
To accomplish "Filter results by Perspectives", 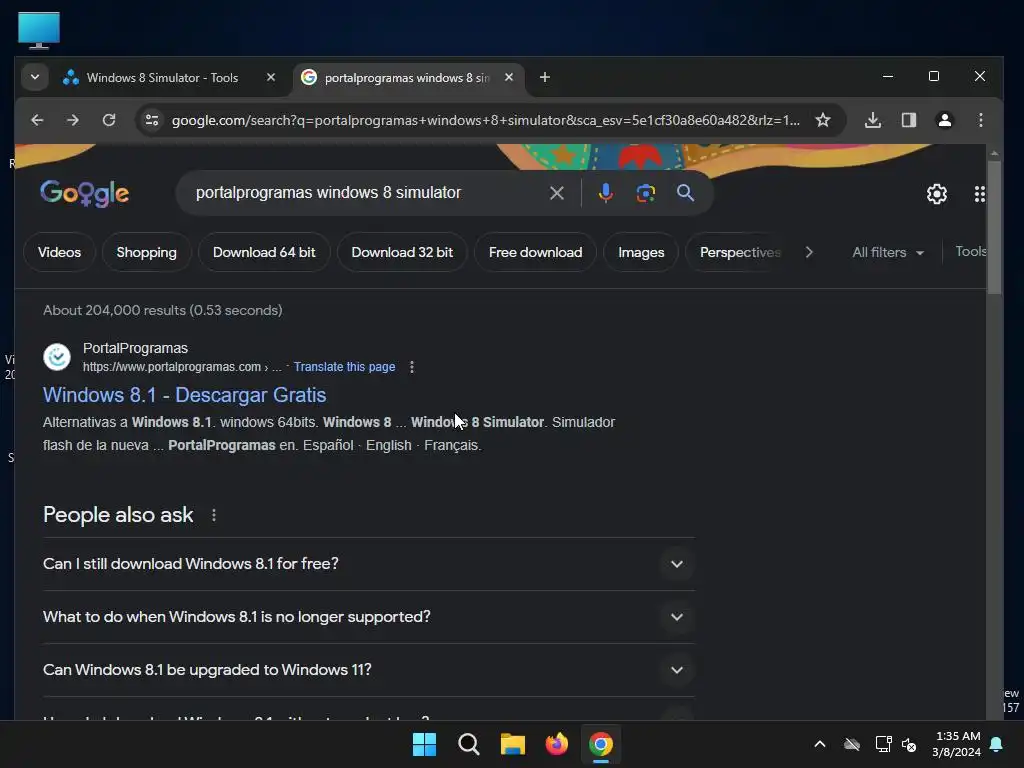I will (x=740, y=252).
